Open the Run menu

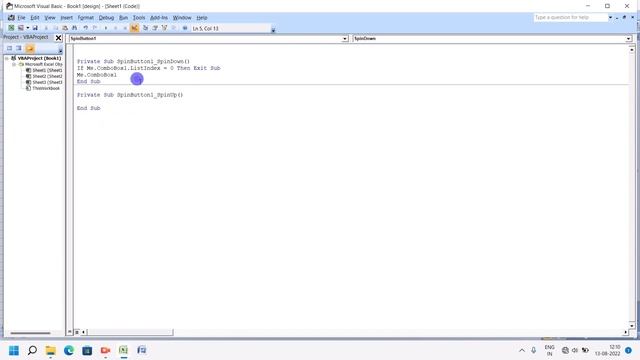pyautogui.click(x=123, y=18)
